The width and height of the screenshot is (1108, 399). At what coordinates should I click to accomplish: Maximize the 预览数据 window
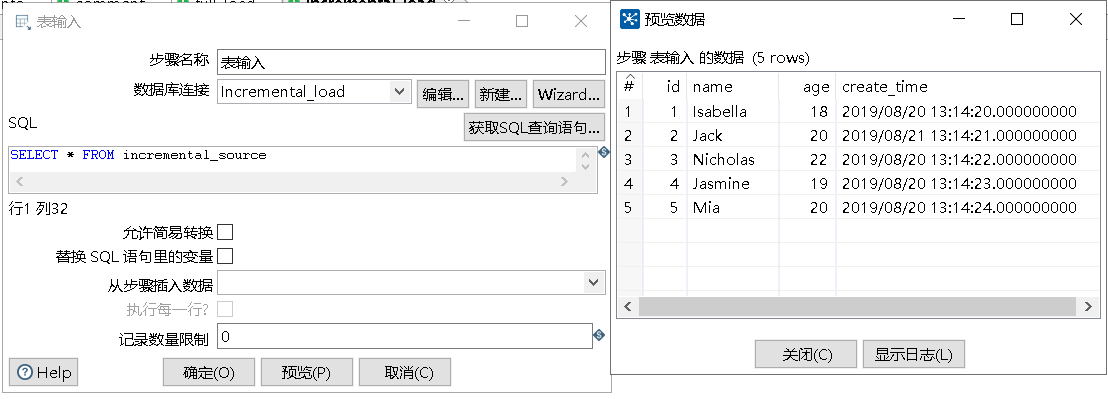(x=1017, y=19)
